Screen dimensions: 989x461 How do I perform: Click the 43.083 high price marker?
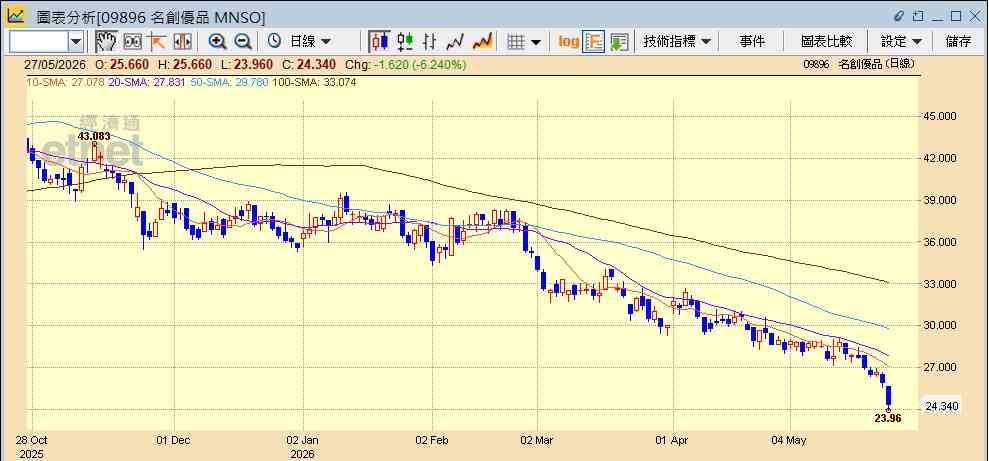[94, 136]
